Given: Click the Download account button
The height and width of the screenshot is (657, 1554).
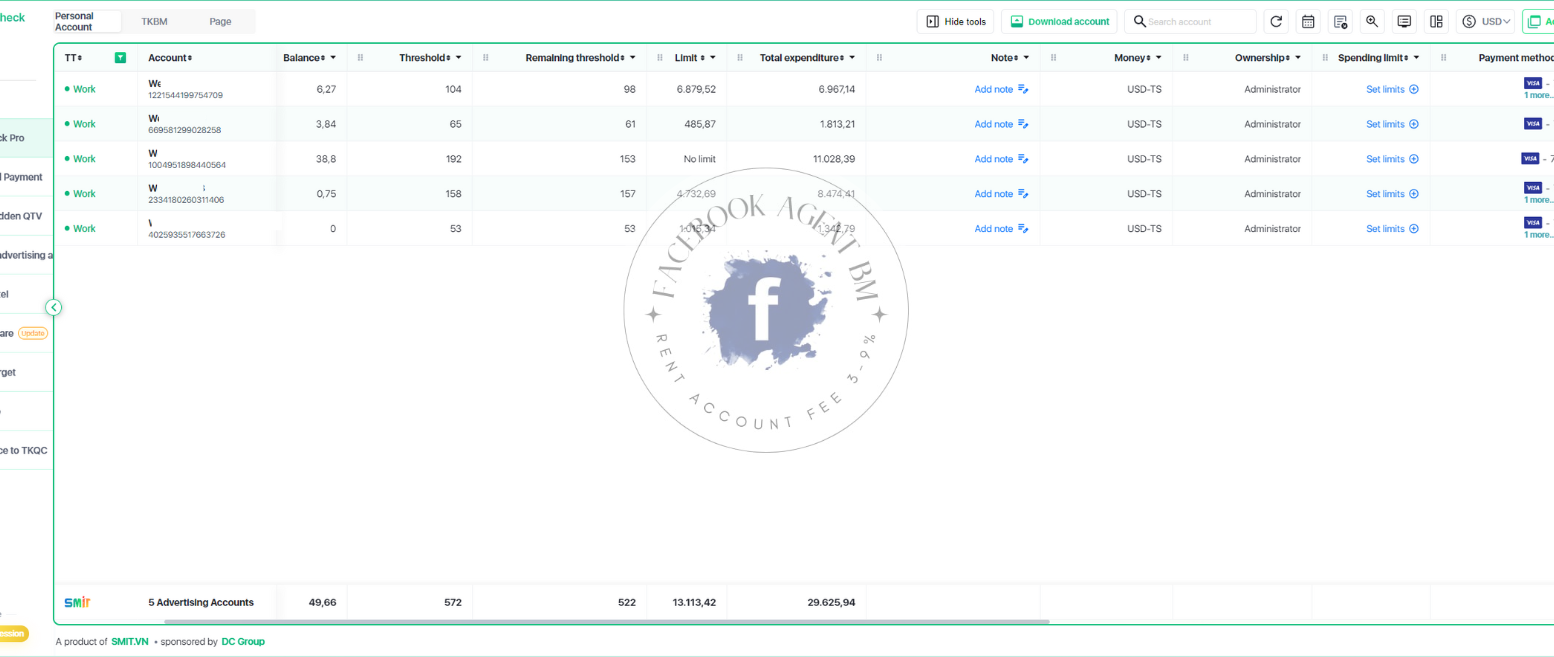Looking at the screenshot, I should 1059,22.
